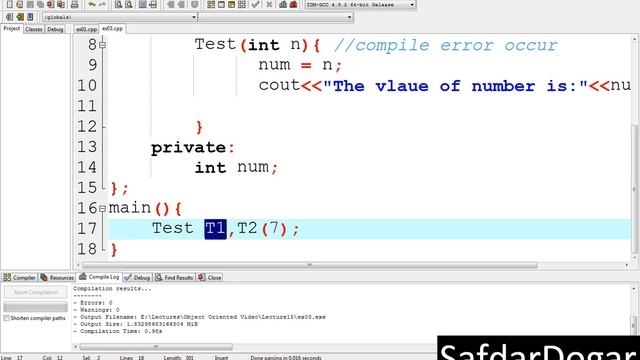Click 'Output Filename' line in compile log
The width and height of the screenshot is (640, 360).
pos(200,317)
